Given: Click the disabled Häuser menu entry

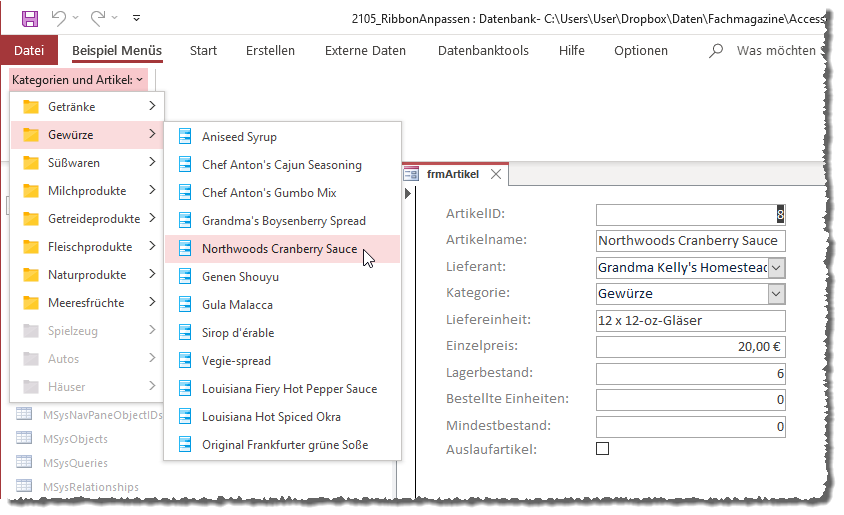Looking at the screenshot, I should click(87, 386).
